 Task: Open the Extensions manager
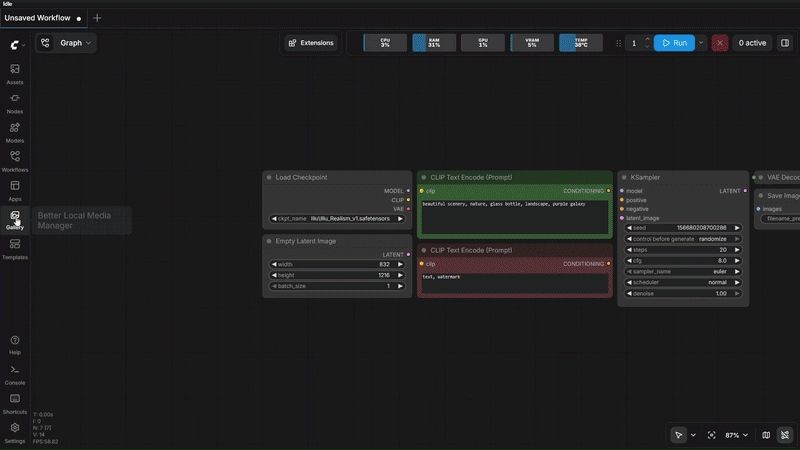(311, 43)
